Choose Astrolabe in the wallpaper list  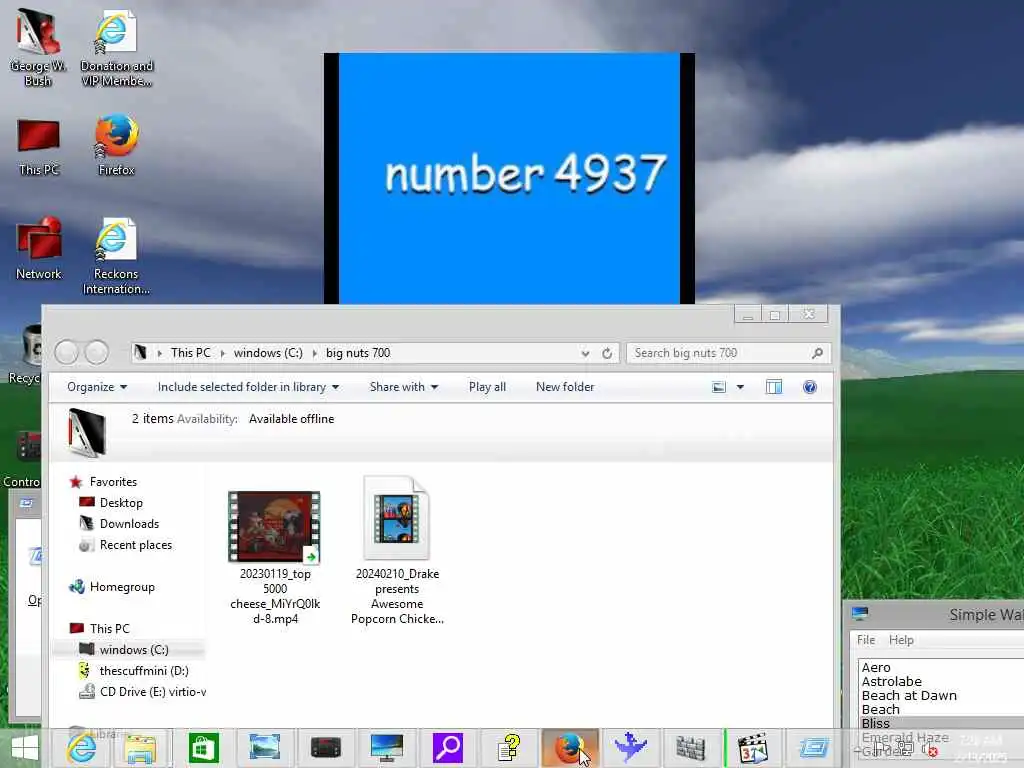point(891,681)
